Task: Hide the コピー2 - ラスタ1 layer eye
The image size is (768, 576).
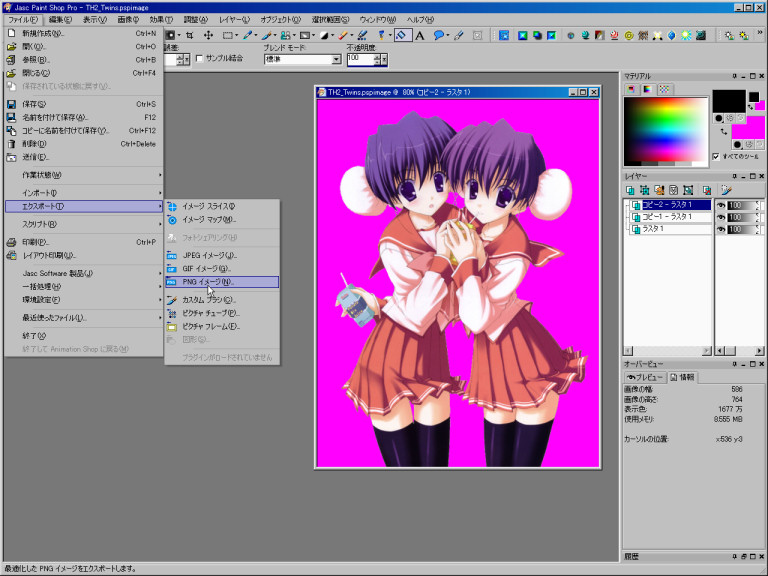Action: point(721,205)
